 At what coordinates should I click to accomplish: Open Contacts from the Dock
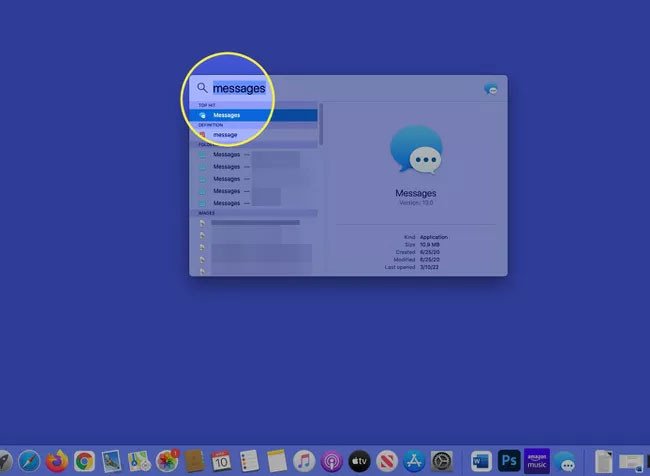pos(194,461)
